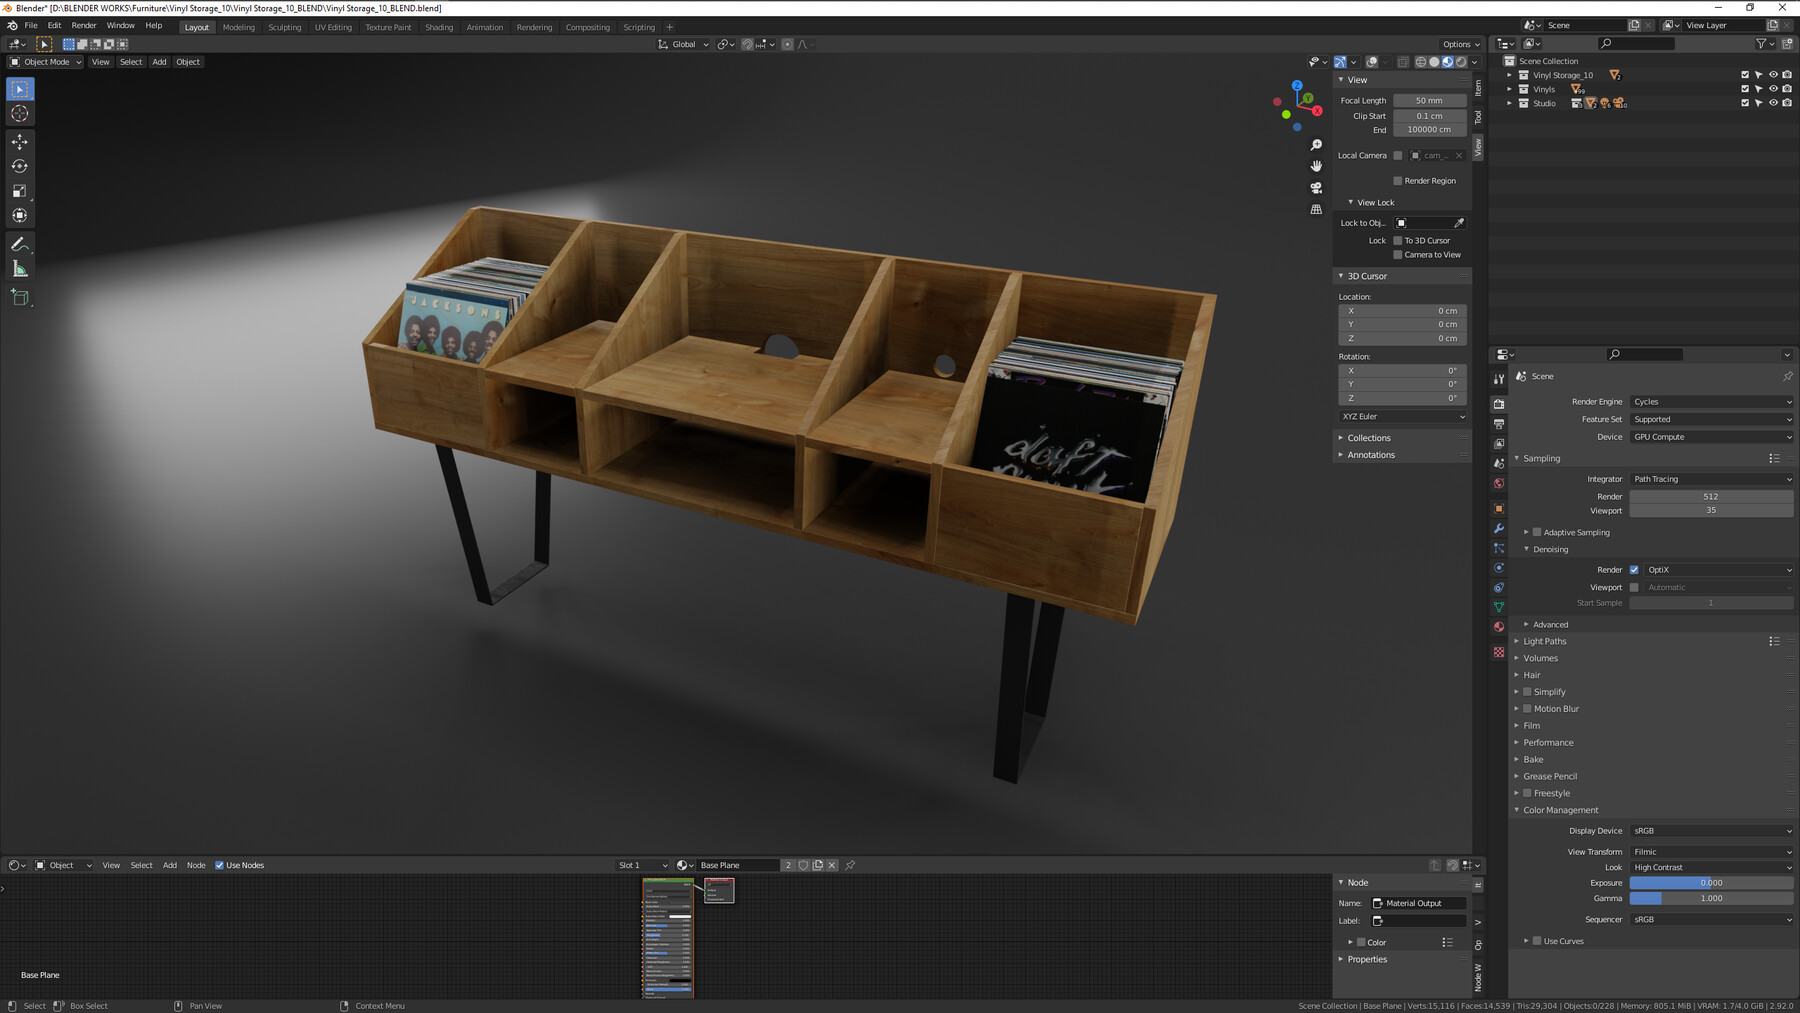Open the Render Engine dropdown
1800x1013 pixels.
[1712, 401]
